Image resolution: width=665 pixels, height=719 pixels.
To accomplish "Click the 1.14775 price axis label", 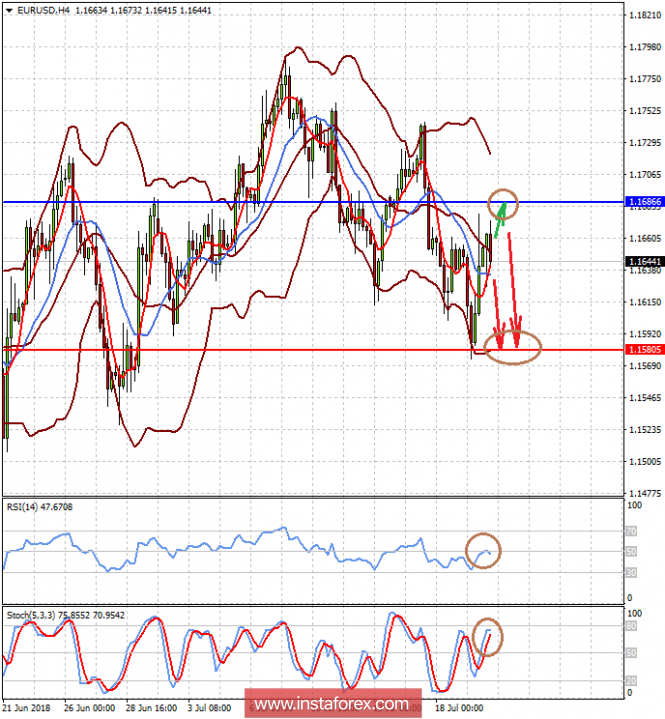I will (642, 494).
